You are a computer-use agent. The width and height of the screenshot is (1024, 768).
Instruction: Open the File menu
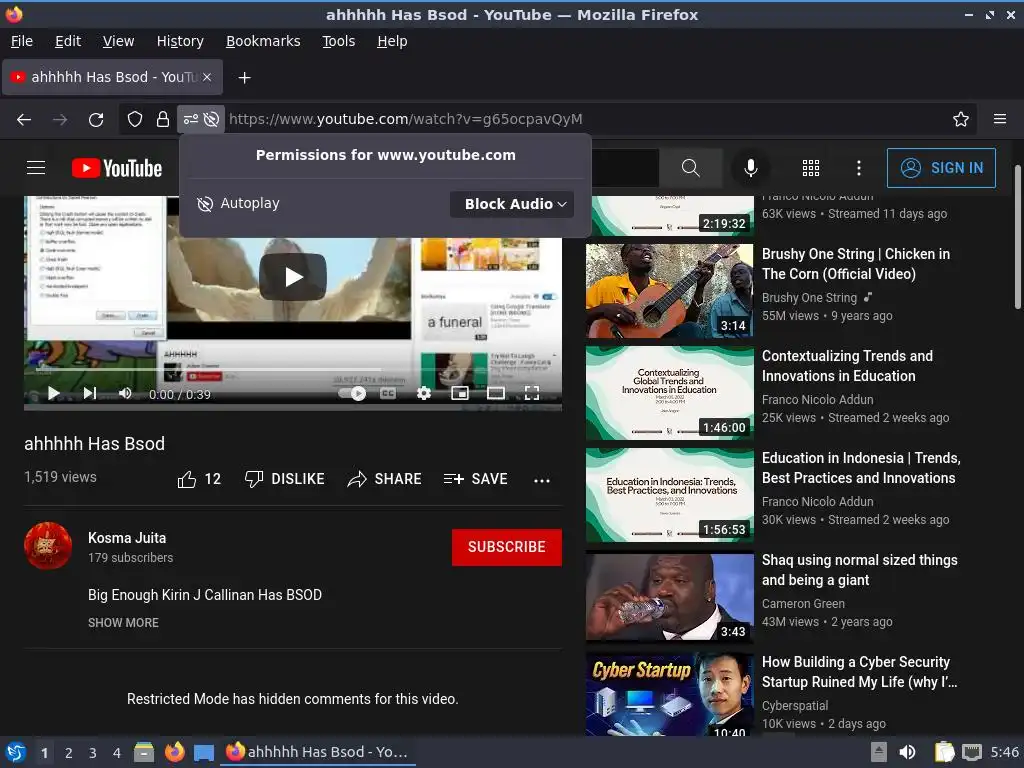(x=22, y=41)
